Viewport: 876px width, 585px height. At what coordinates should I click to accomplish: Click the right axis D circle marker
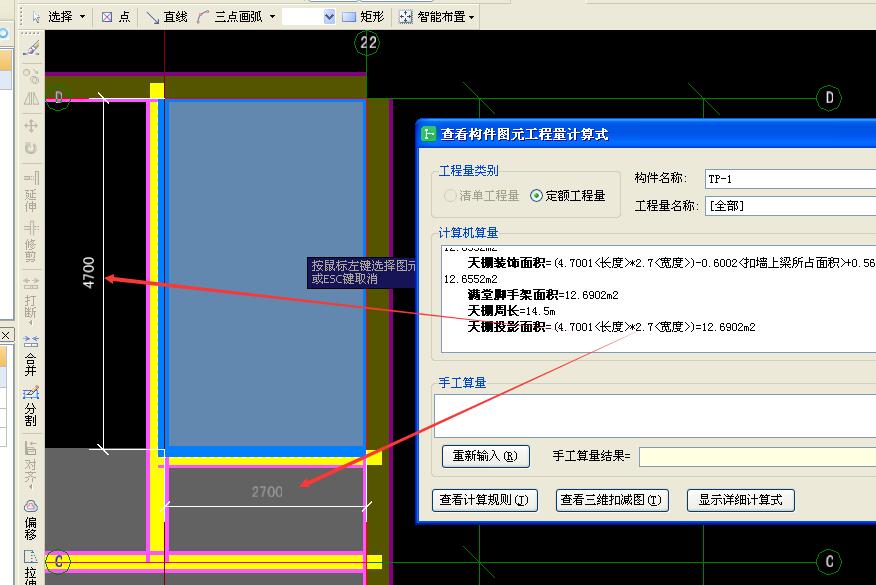point(829,98)
